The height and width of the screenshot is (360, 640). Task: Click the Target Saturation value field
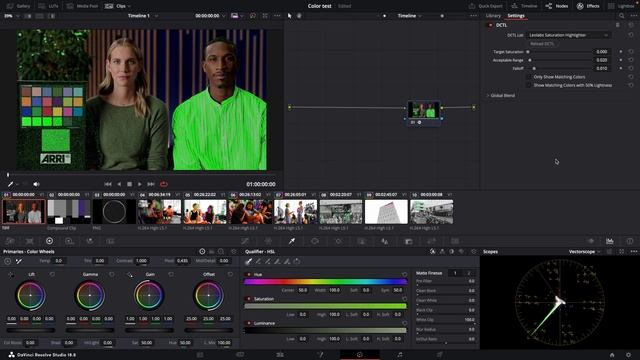(x=602, y=52)
